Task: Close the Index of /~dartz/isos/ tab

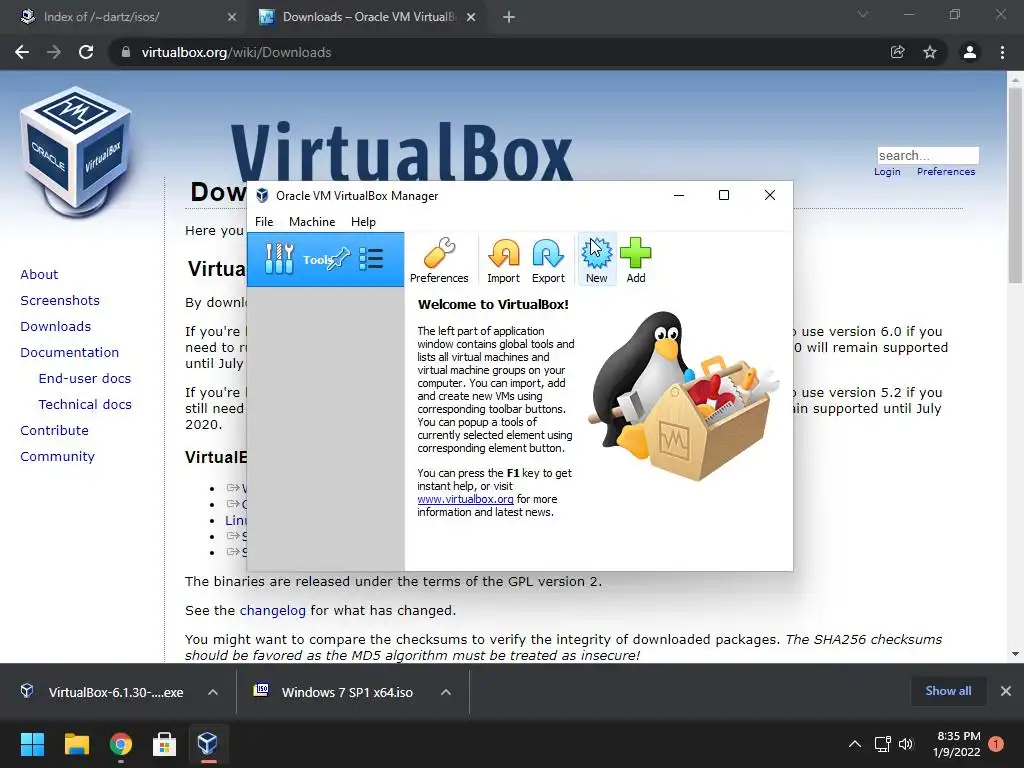Action: pyautogui.click(x=232, y=17)
